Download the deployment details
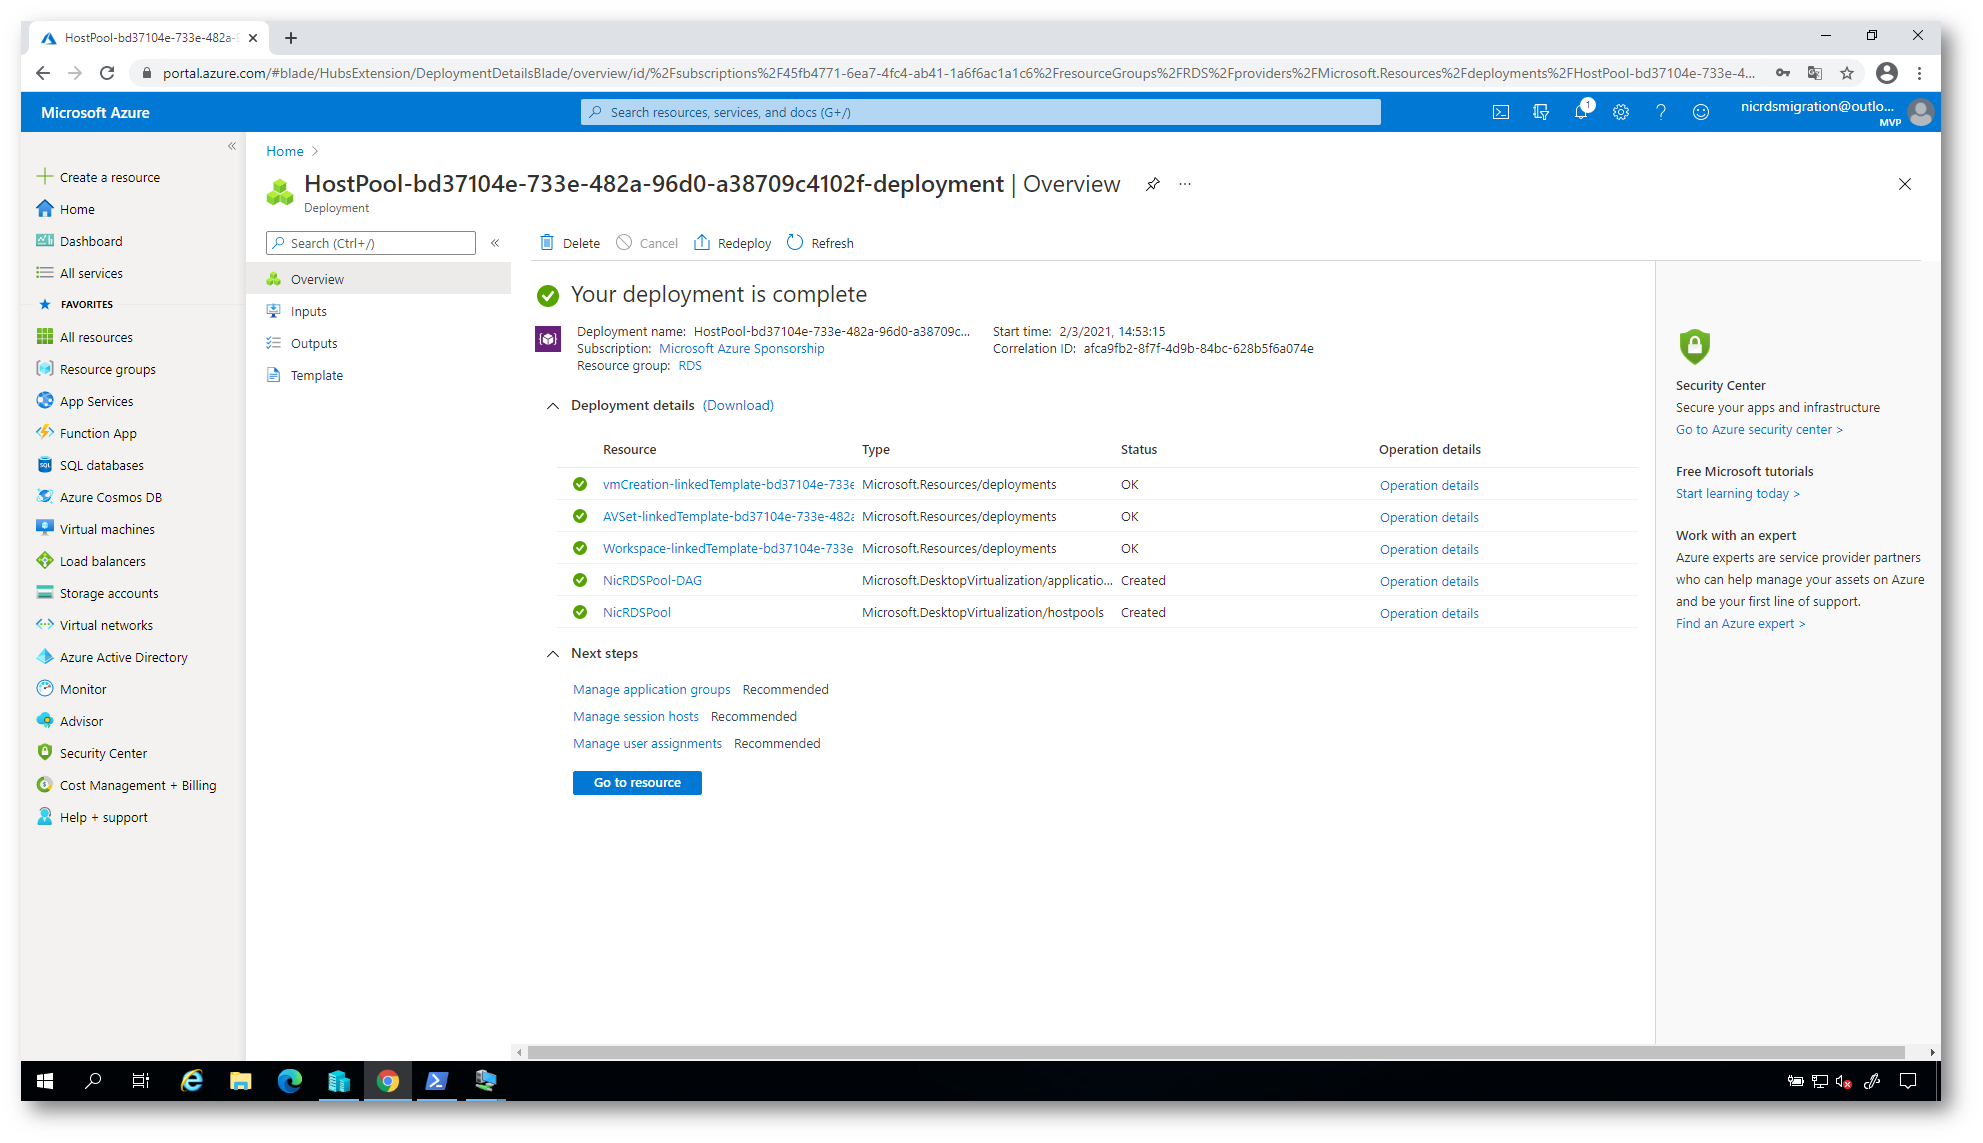1983x1143 pixels. (x=738, y=406)
